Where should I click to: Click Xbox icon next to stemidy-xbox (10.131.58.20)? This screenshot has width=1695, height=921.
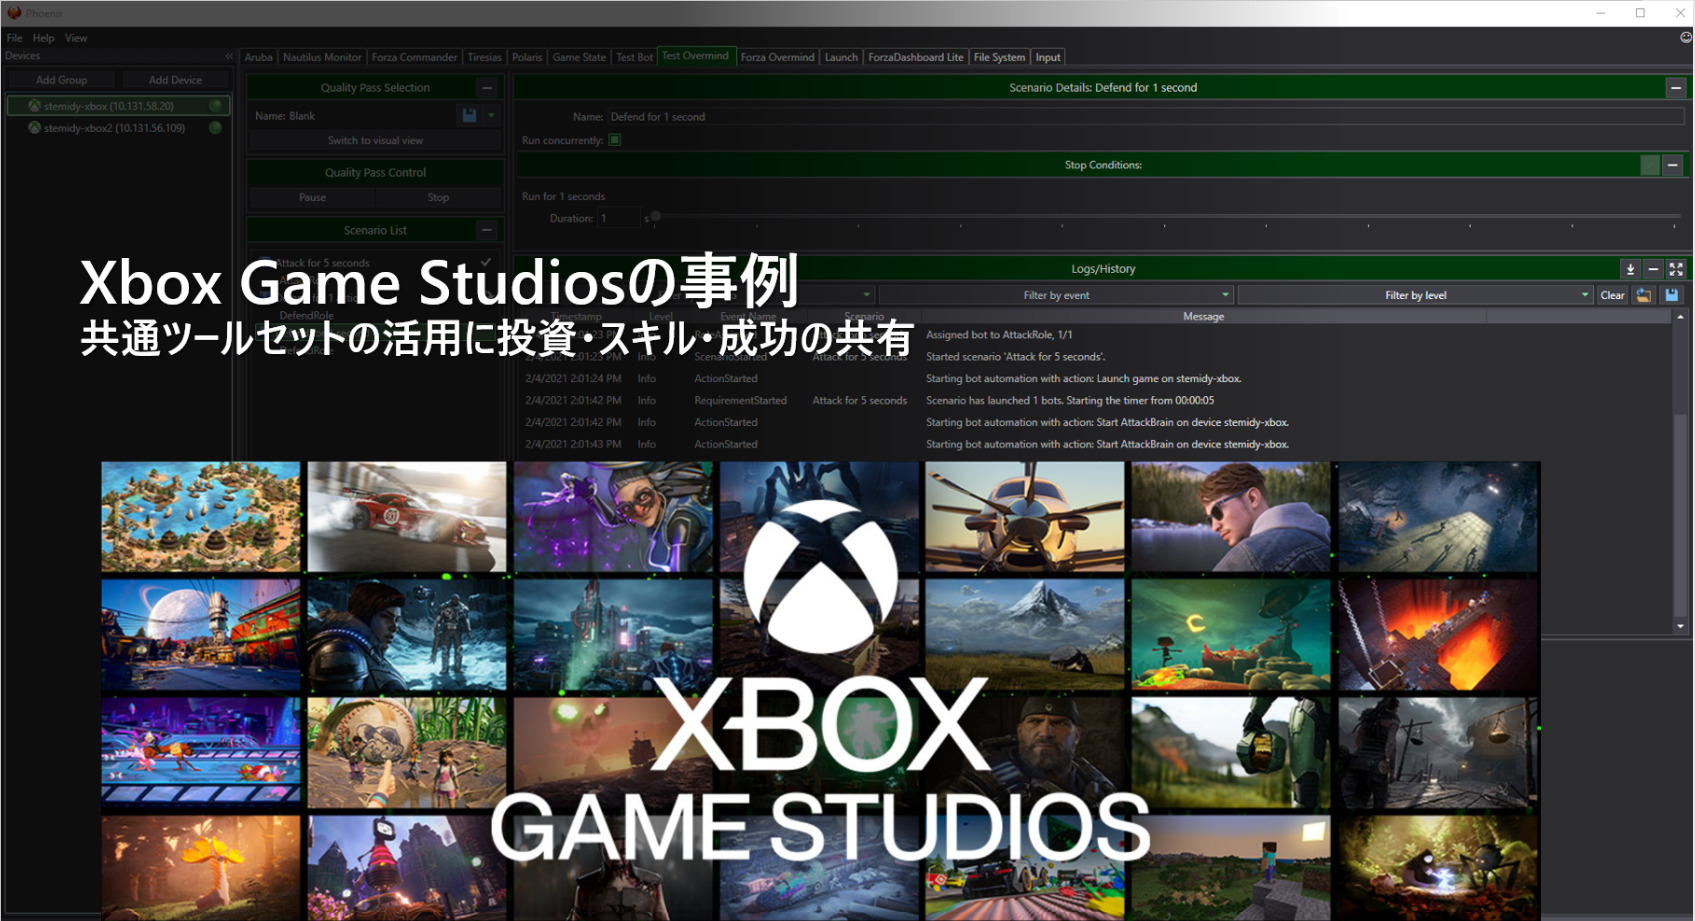(x=35, y=106)
